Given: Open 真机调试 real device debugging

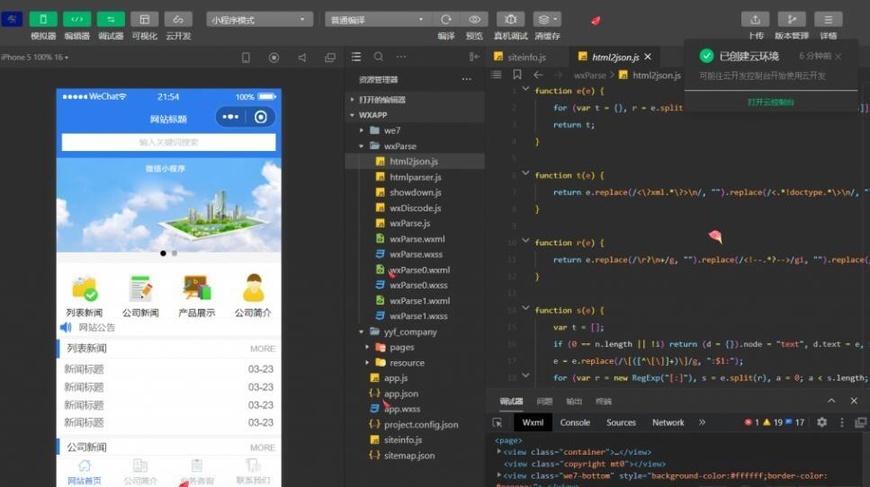Looking at the screenshot, I should pos(510,19).
